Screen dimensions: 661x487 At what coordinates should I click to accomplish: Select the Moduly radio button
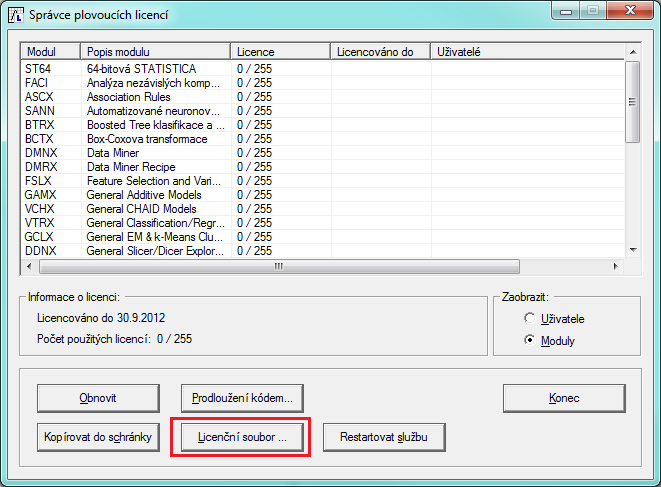[529, 340]
